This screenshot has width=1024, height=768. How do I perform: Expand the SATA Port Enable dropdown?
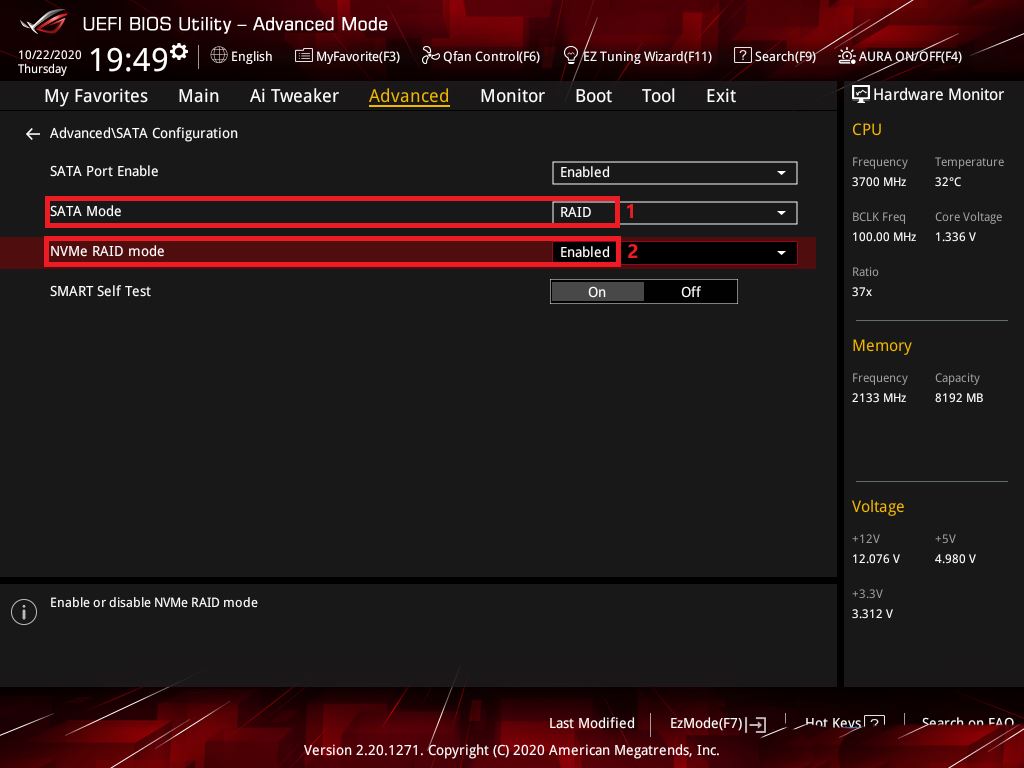(x=781, y=173)
